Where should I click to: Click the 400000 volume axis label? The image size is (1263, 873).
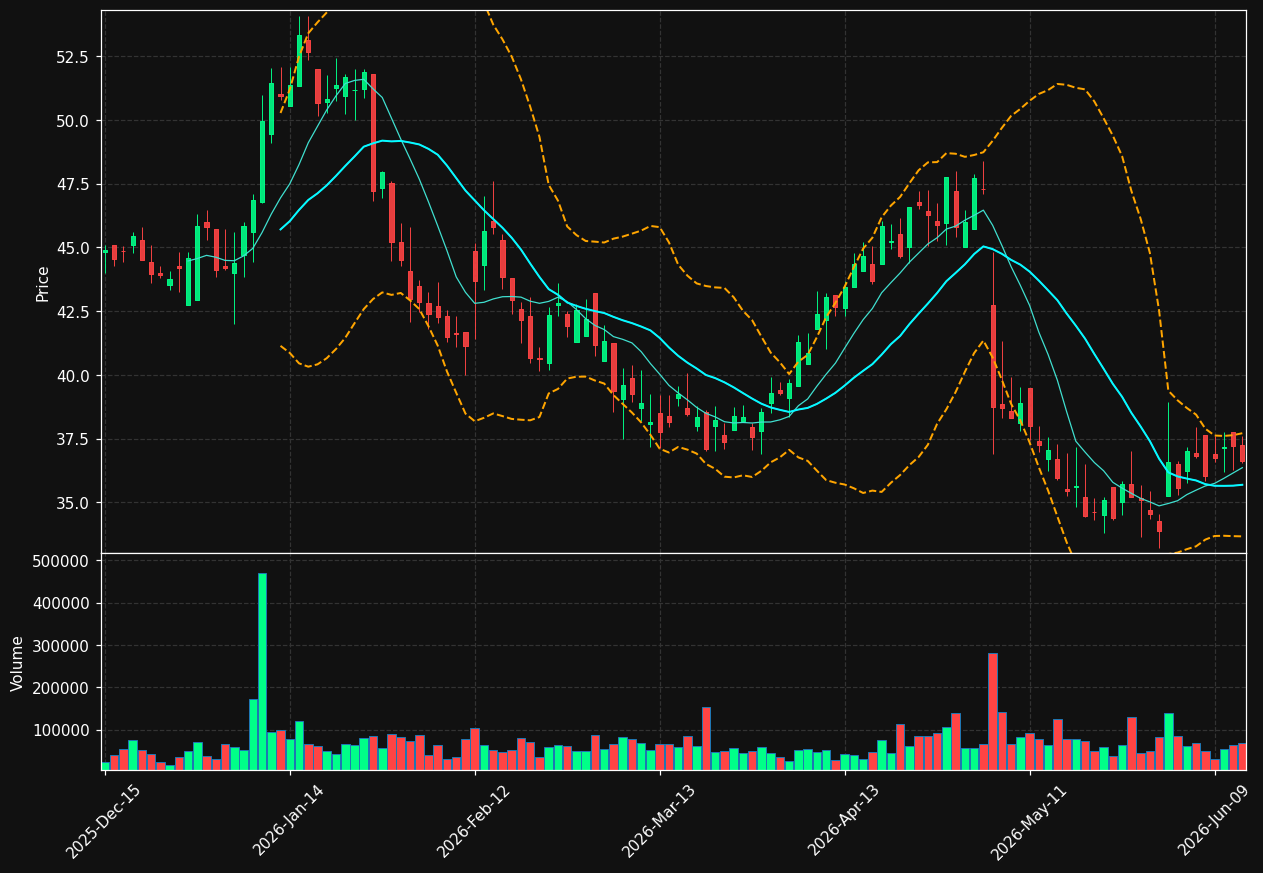pyautogui.click(x=62, y=603)
